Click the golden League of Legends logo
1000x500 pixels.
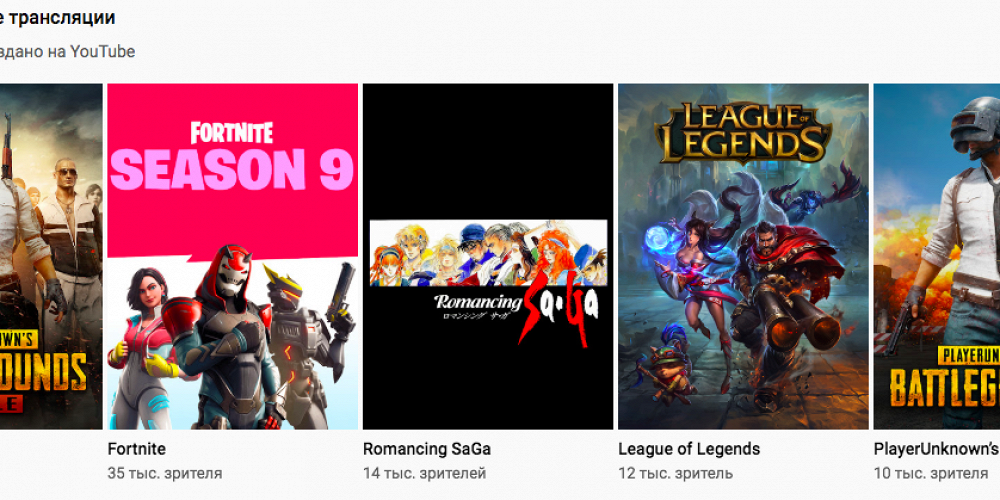743,133
